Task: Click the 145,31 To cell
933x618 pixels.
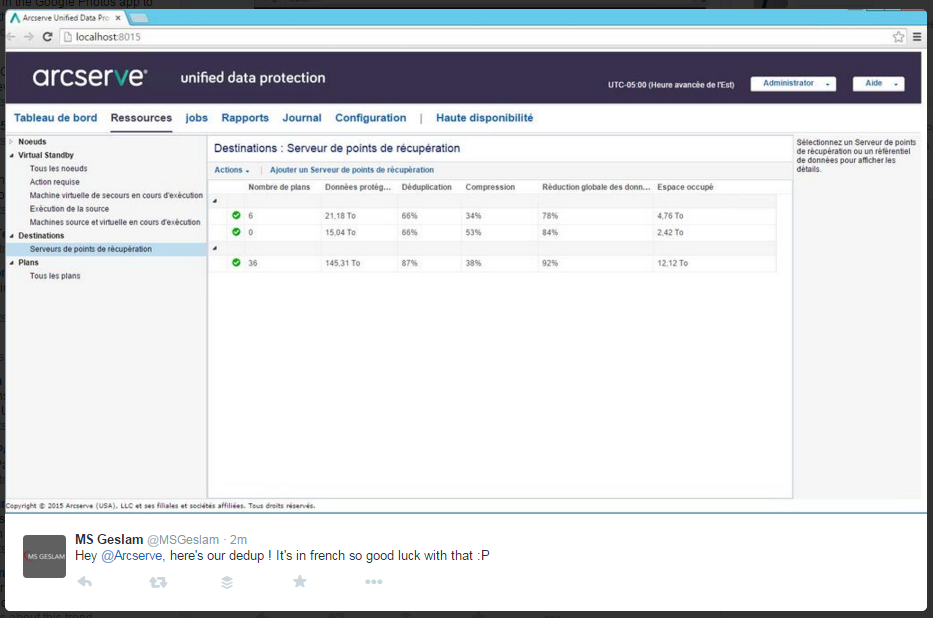Action: pos(342,263)
